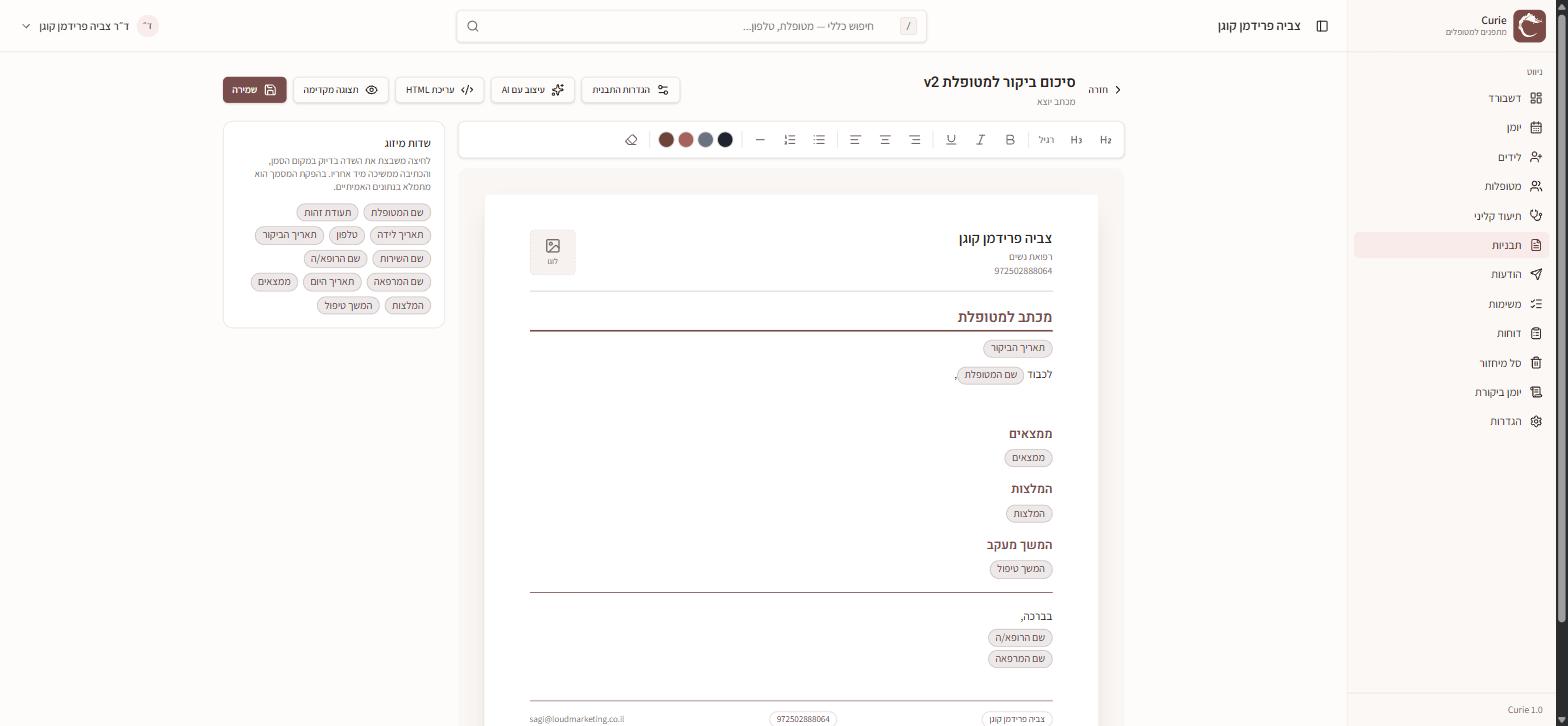This screenshot has width=1568, height=726.
Task: Select דוחות in the sidebar
Action: coord(1451,333)
